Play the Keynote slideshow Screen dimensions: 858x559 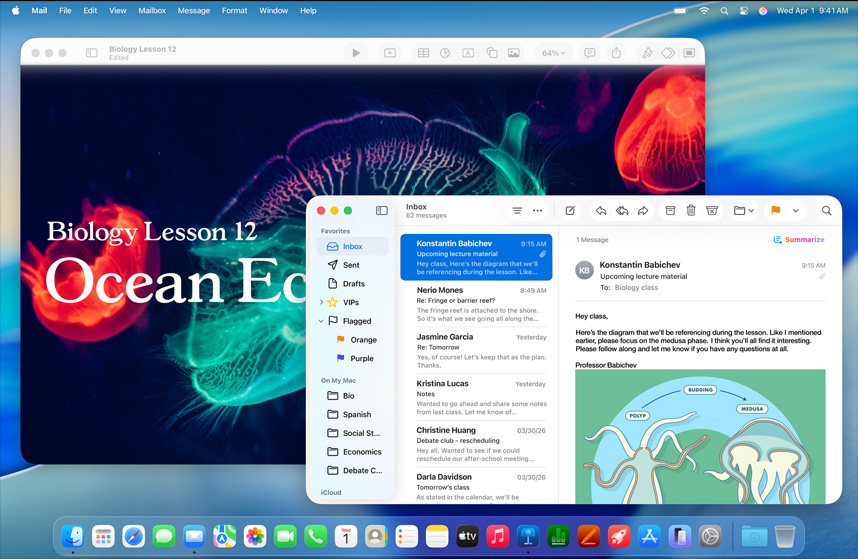pyautogui.click(x=356, y=53)
